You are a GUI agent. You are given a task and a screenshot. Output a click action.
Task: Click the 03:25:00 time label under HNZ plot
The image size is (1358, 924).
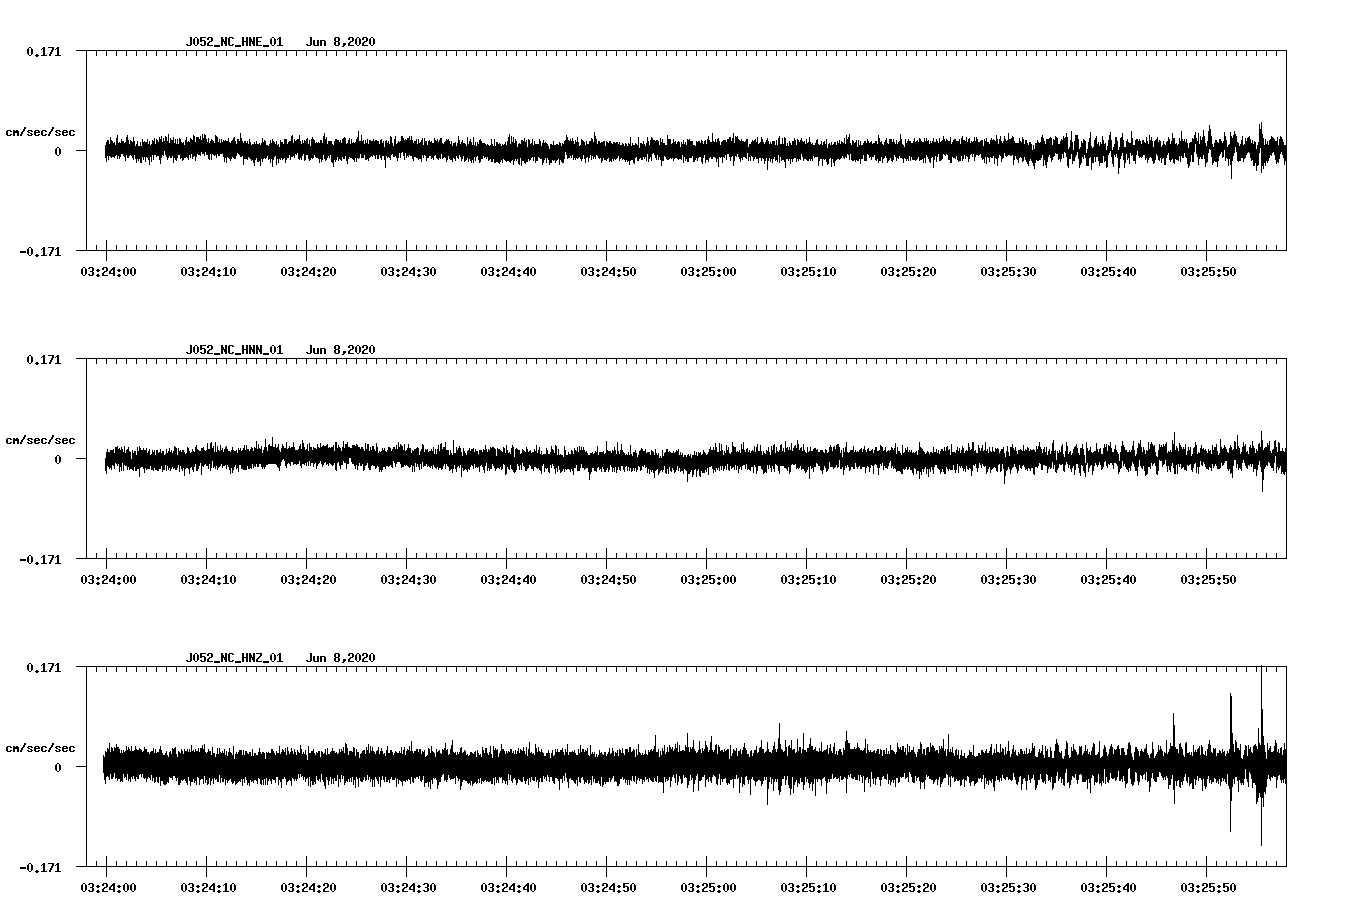pos(707,888)
